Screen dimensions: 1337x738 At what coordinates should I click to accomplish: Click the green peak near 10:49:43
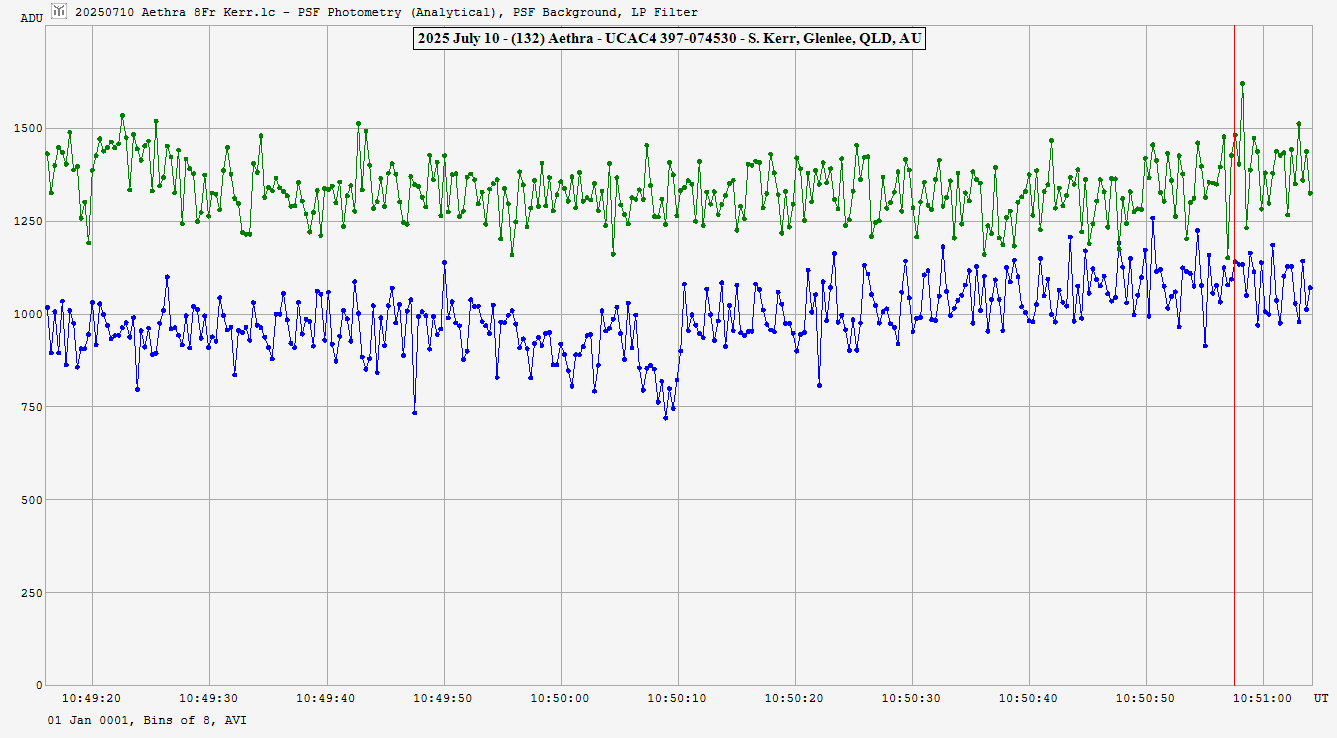(x=358, y=123)
